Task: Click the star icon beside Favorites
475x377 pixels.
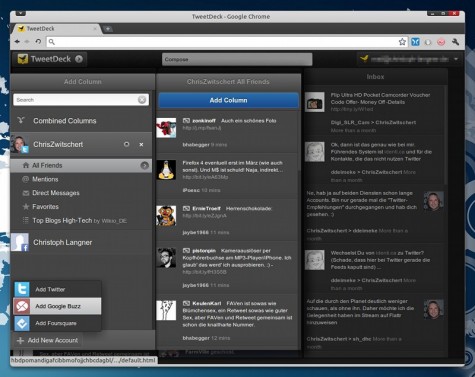Action: pos(26,207)
